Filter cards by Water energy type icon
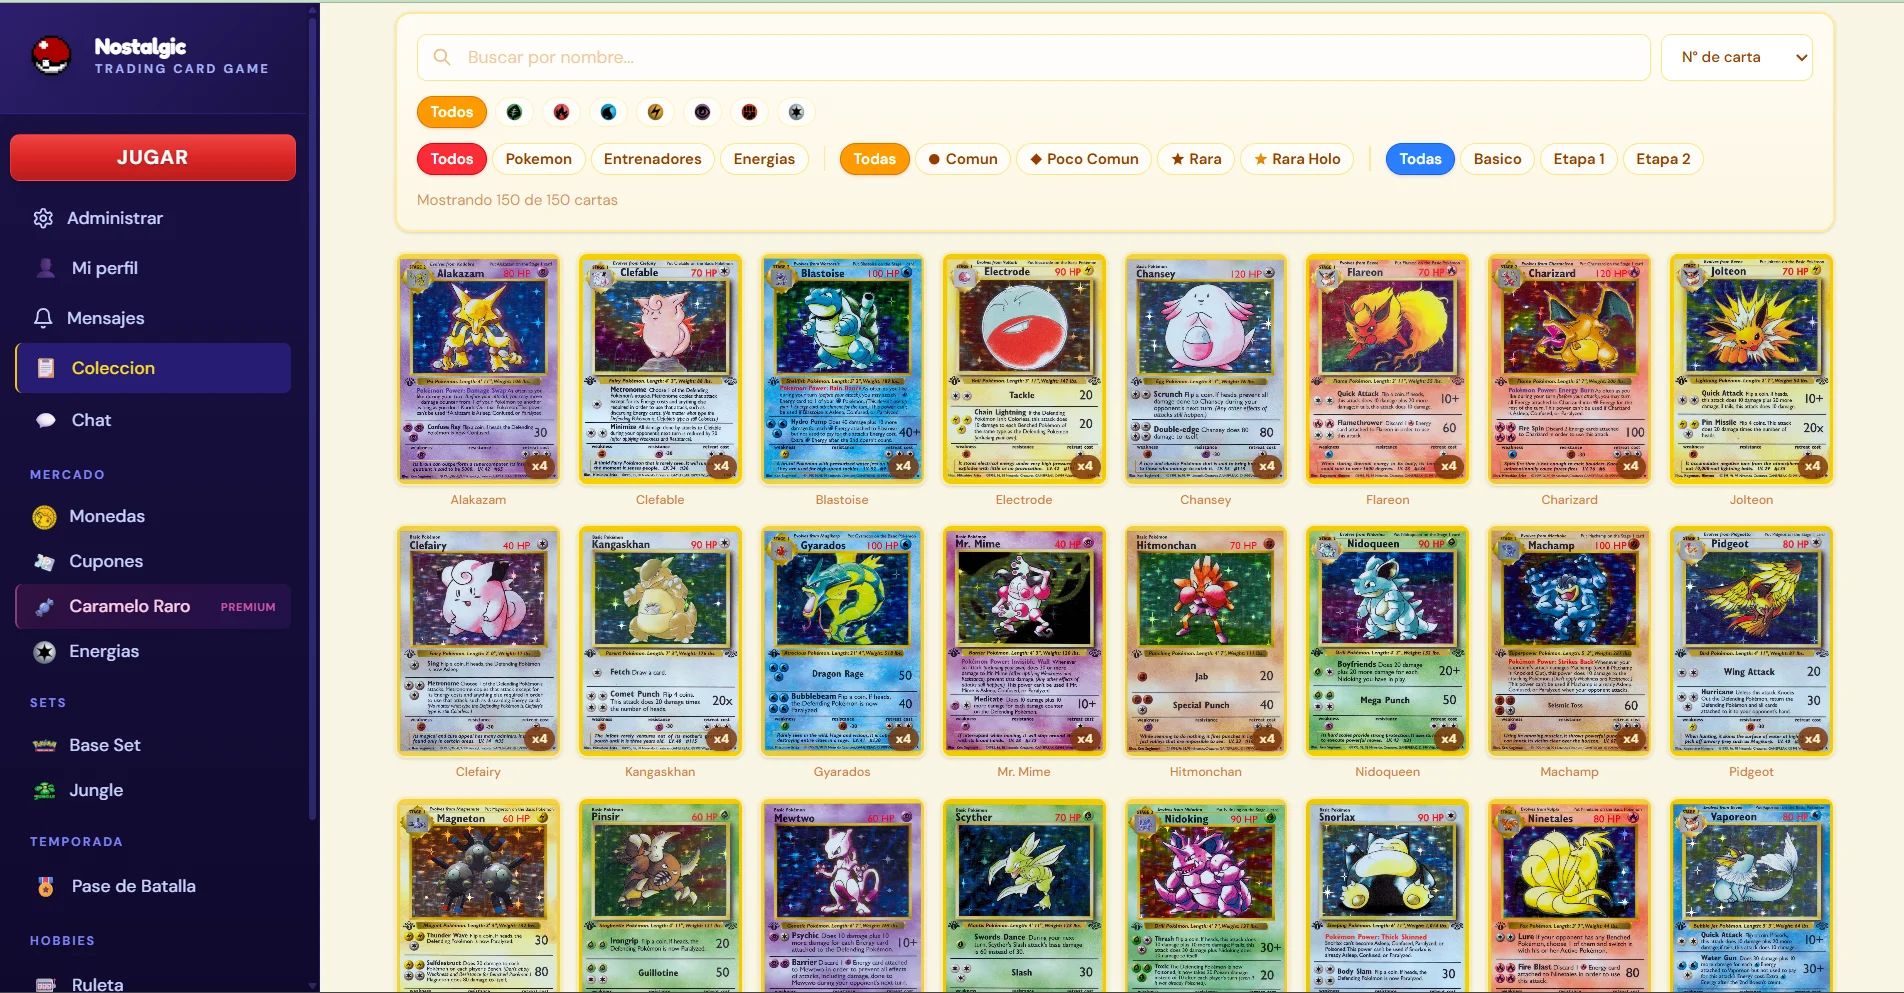This screenshot has width=1904, height=993. (608, 112)
